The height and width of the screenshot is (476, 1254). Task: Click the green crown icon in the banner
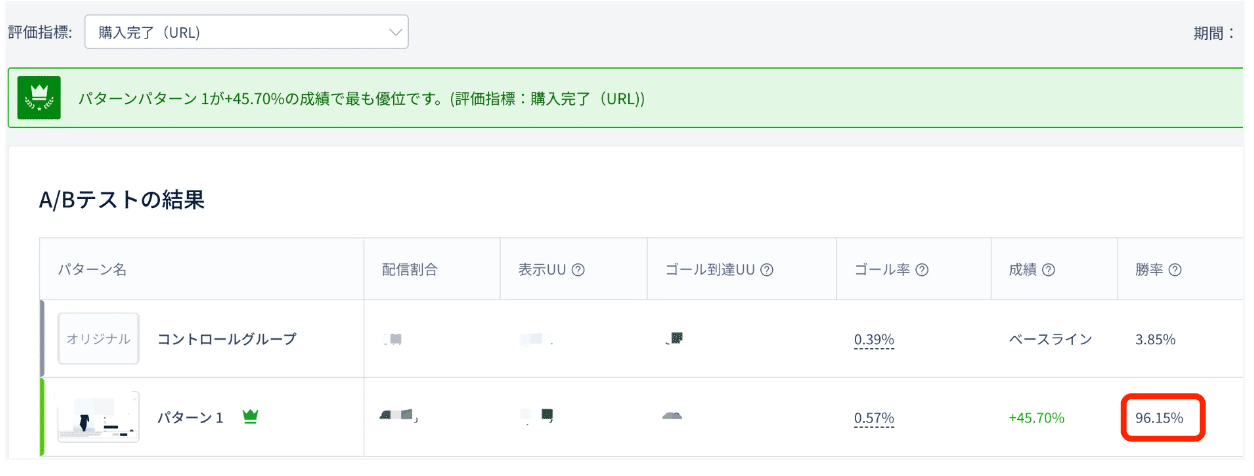click(40, 98)
